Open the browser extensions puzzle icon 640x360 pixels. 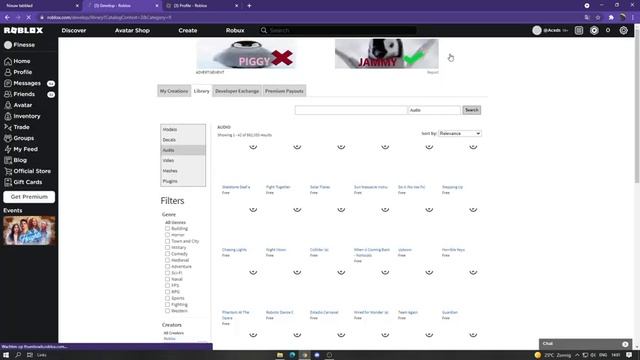(x=611, y=18)
